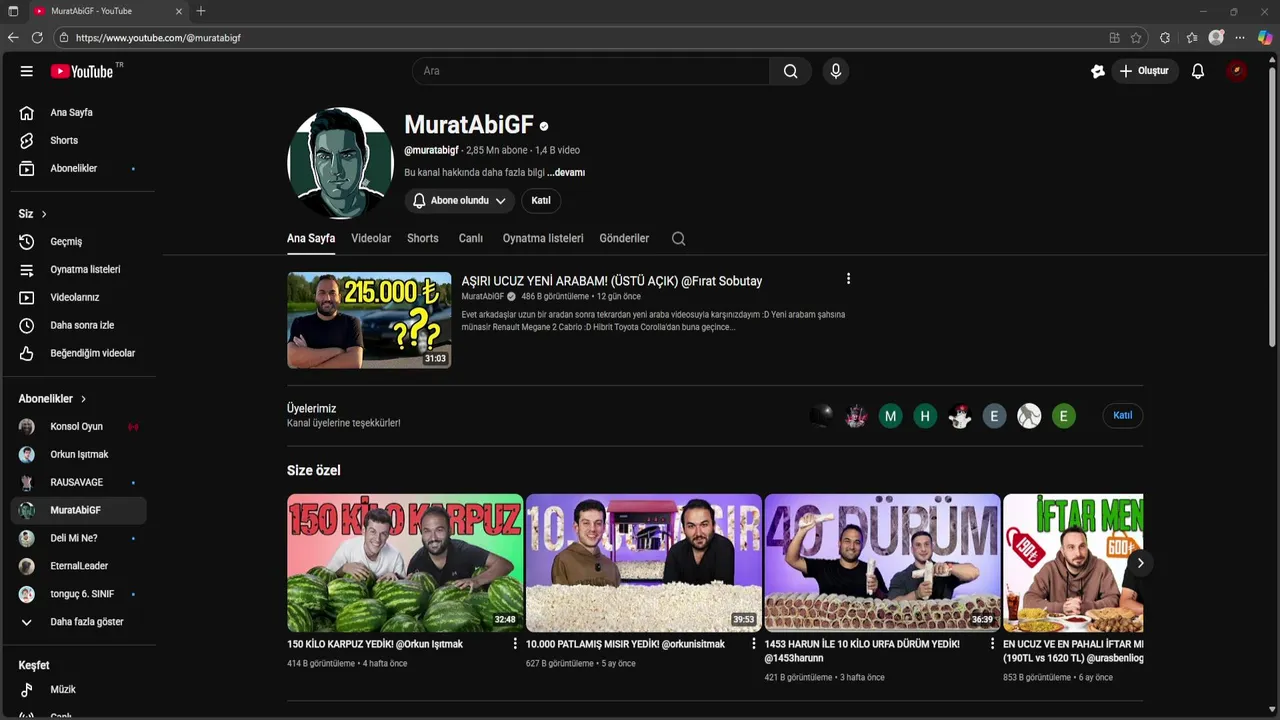Open Daha sonra izle list
The height and width of the screenshot is (720, 1280).
coord(79,325)
